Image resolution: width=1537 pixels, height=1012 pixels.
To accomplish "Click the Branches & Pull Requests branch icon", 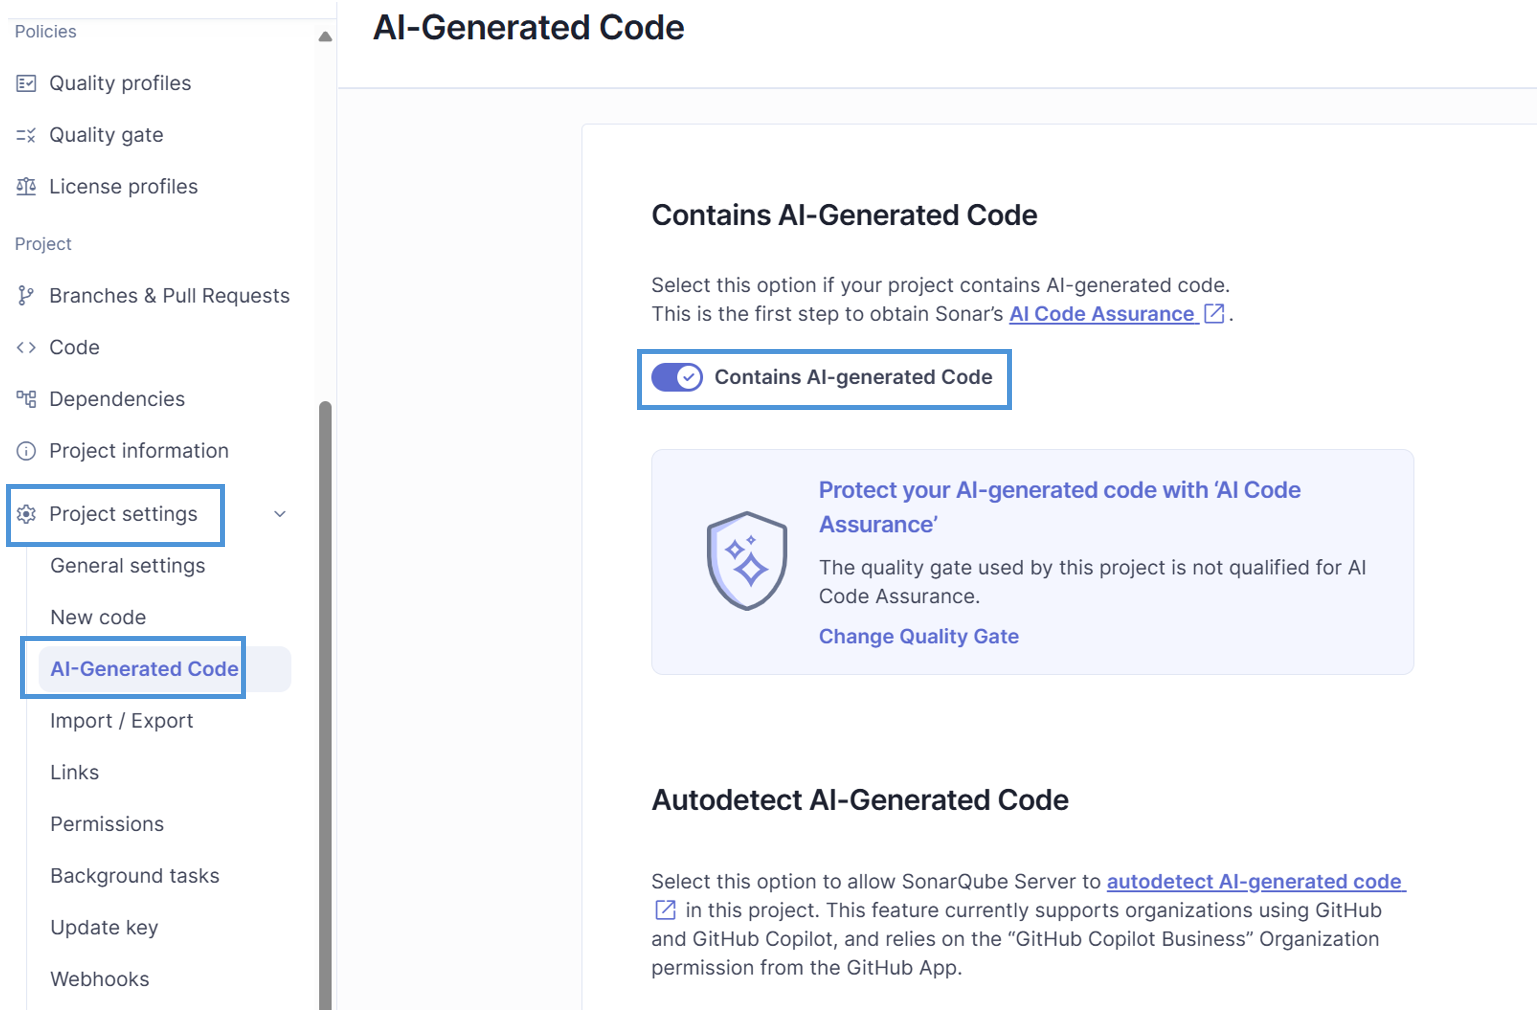I will 26,295.
